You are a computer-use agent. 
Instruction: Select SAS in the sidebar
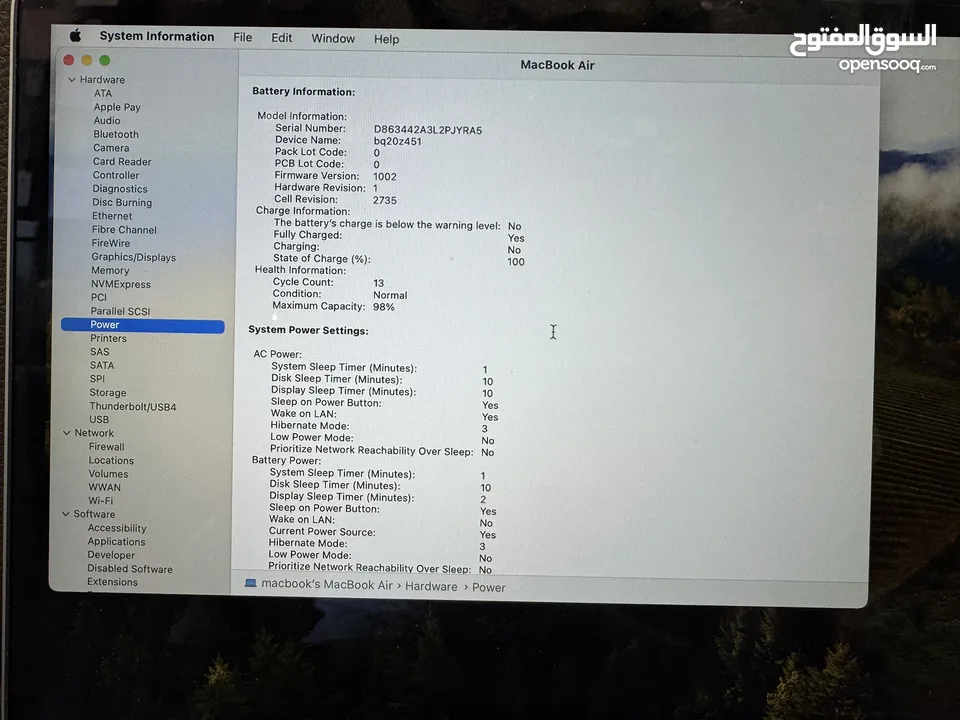tap(100, 351)
